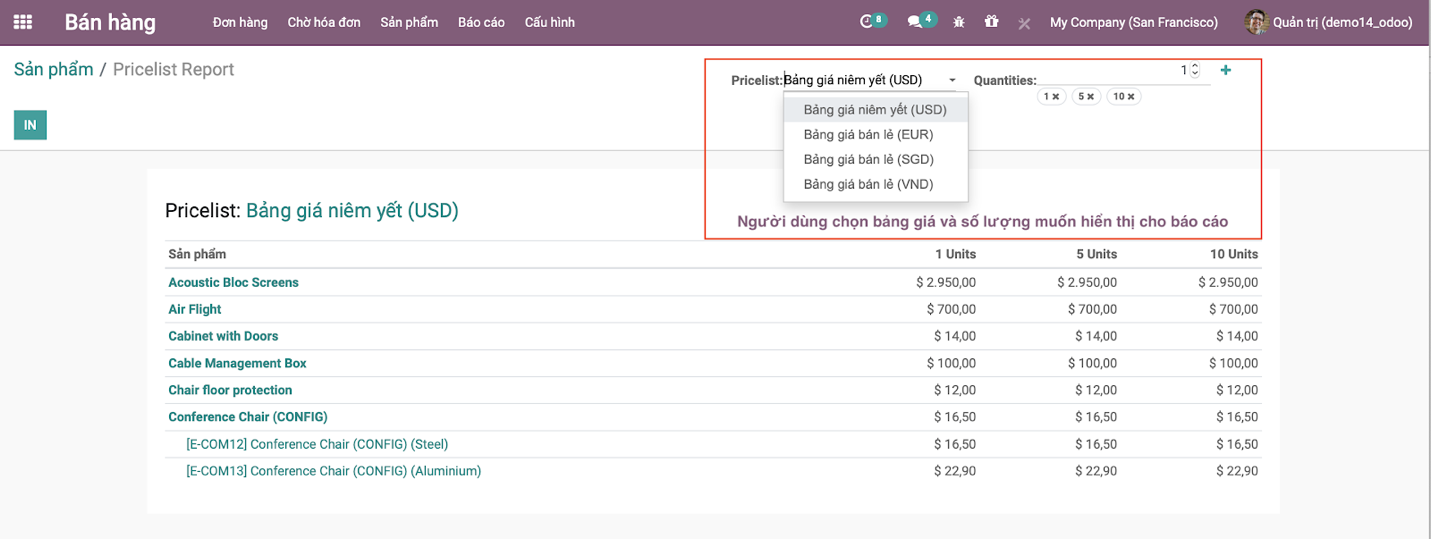Click the crossed tools icon
1431x539 pixels.
(x=1024, y=23)
